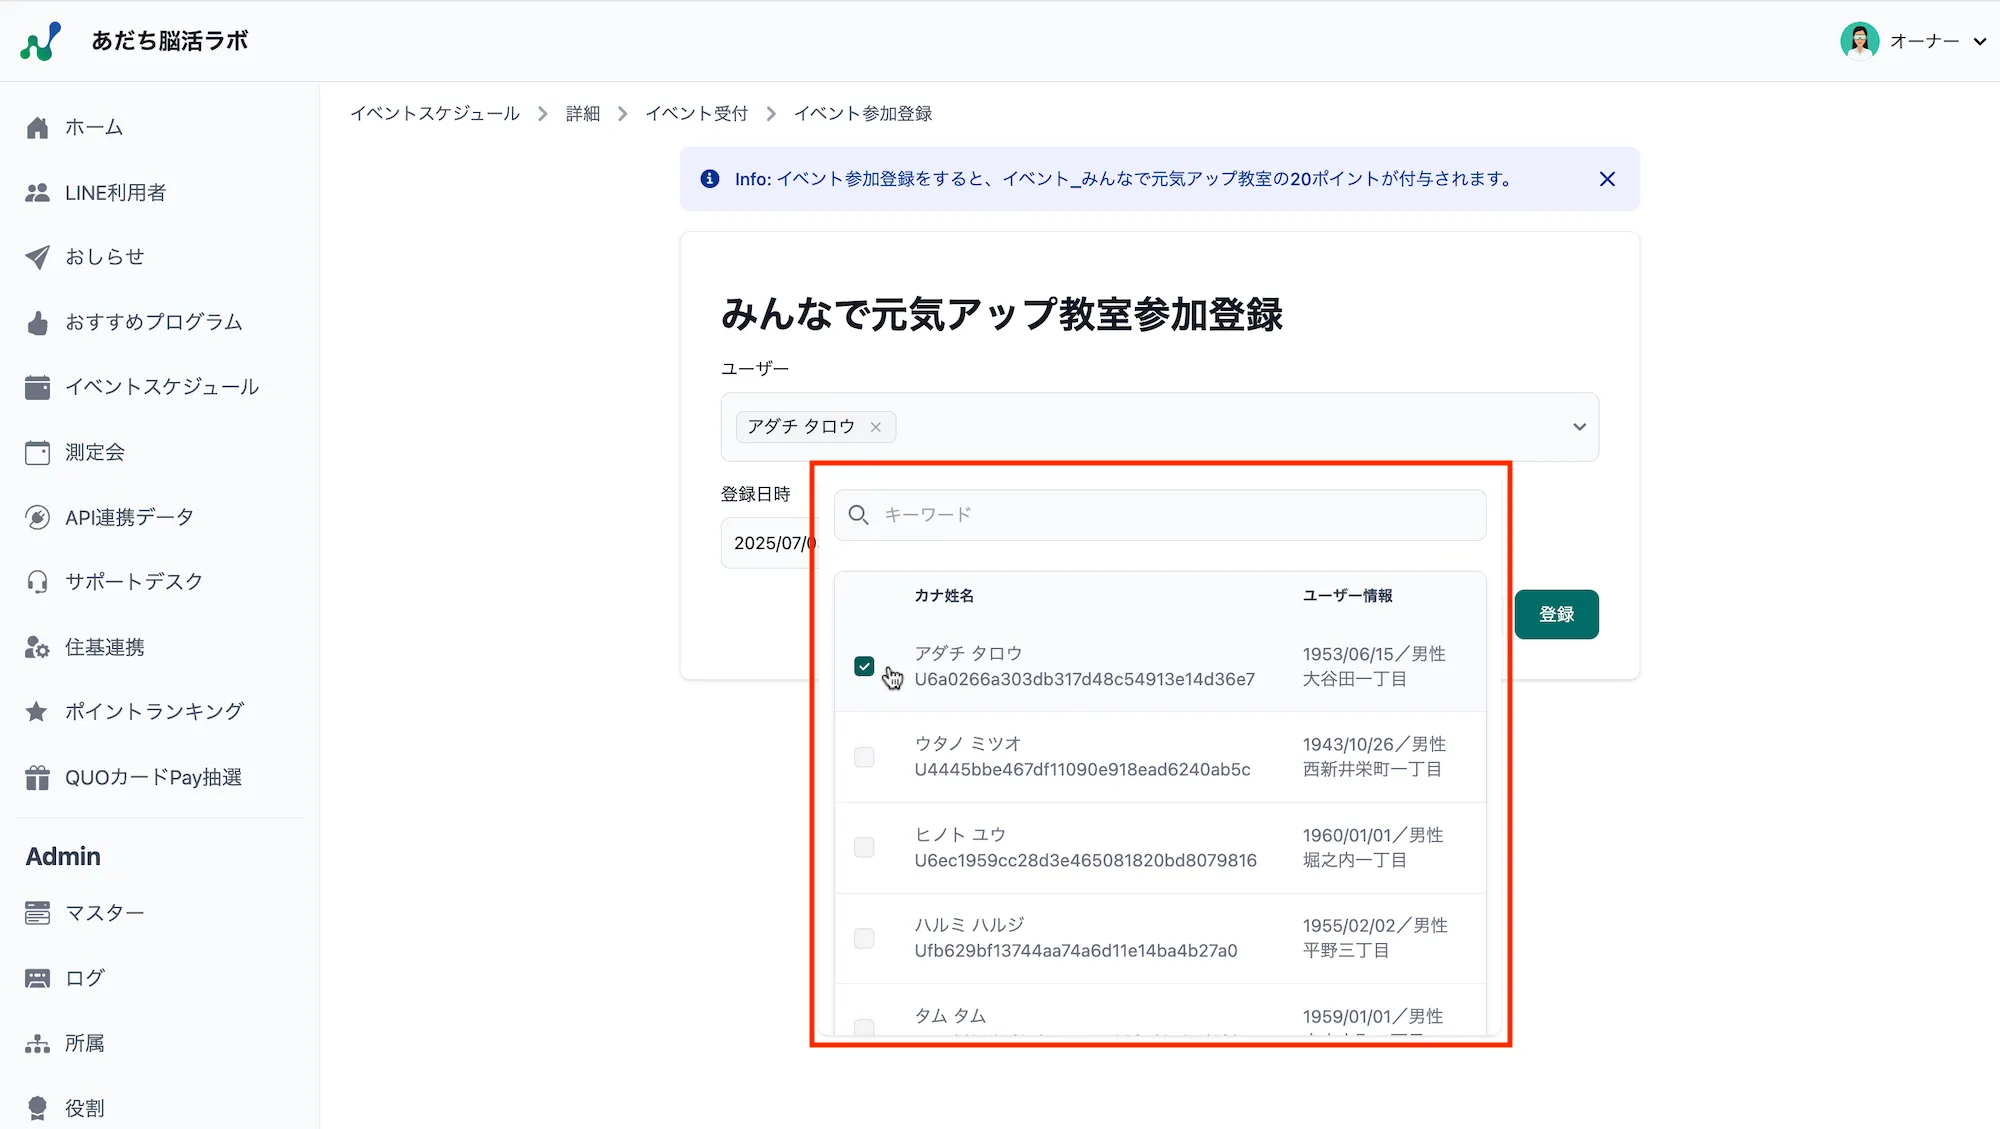
Task: Navigate to イベント受付 breadcrumb link
Action: pos(696,114)
